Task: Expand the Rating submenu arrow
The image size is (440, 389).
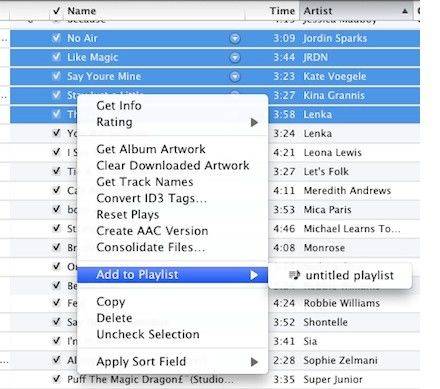Action: pyautogui.click(x=254, y=122)
